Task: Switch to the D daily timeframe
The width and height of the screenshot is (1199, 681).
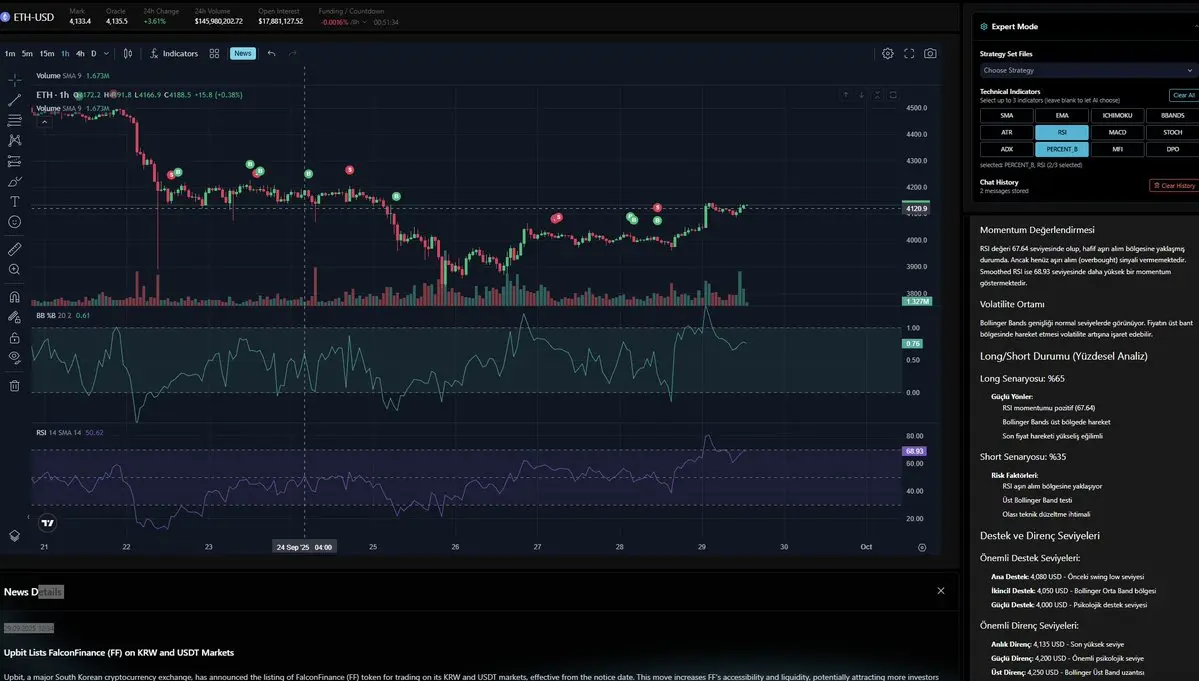Action: pos(94,54)
